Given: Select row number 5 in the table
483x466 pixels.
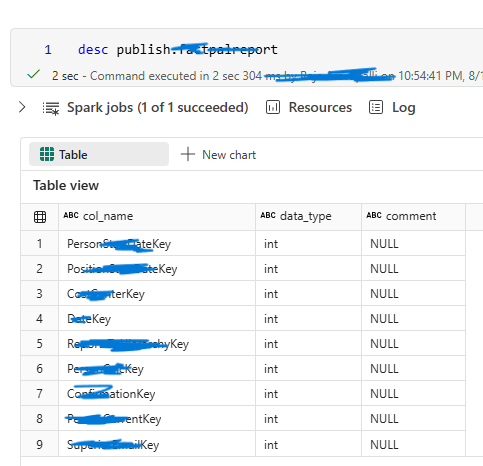Looking at the screenshot, I should click(x=39, y=344).
